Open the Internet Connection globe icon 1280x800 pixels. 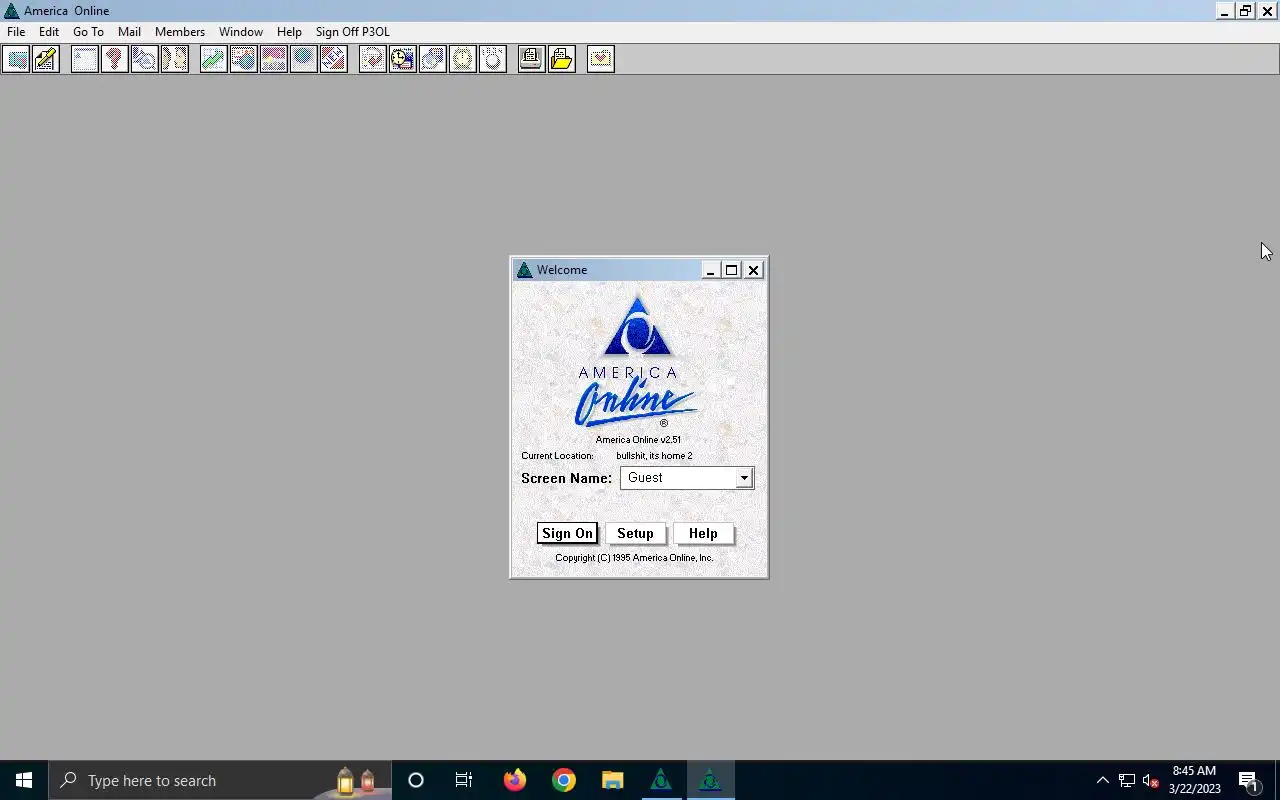pos(304,59)
